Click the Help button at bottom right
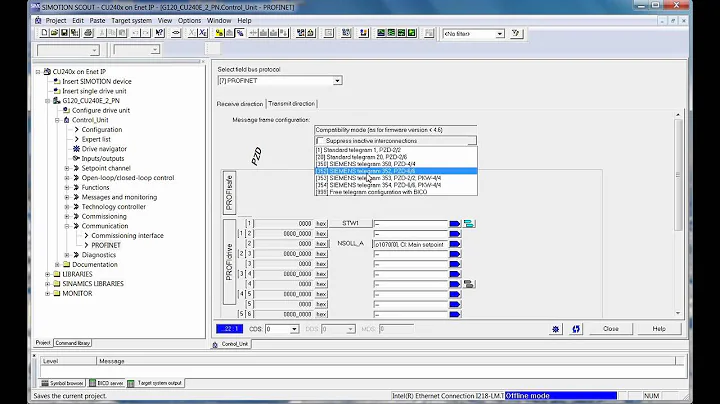Image resolution: width=720 pixels, height=404 pixels. point(659,329)
